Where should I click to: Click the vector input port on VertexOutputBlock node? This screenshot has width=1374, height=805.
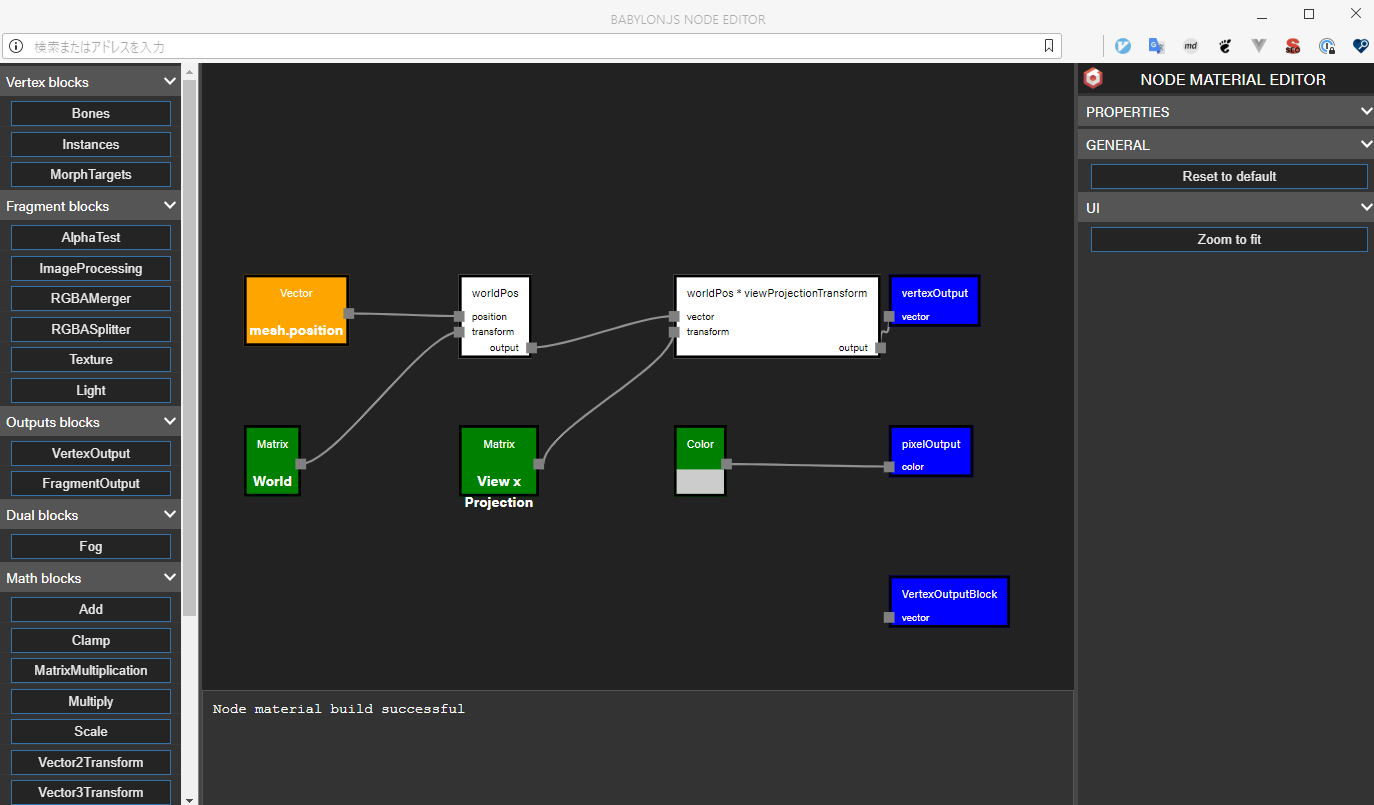pyautogui.click(x=889, y=617)
